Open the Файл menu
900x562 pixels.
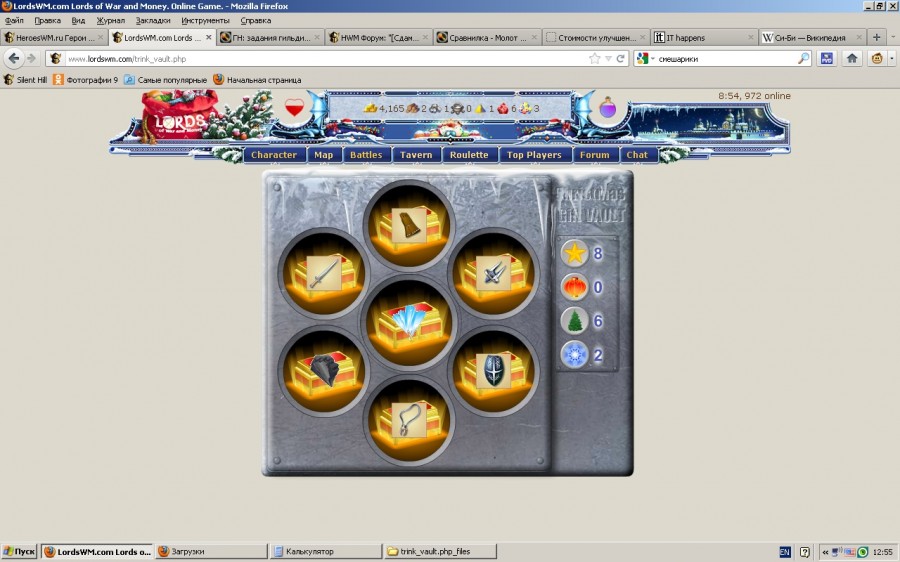pyautogui.click(x=14, y=20)
